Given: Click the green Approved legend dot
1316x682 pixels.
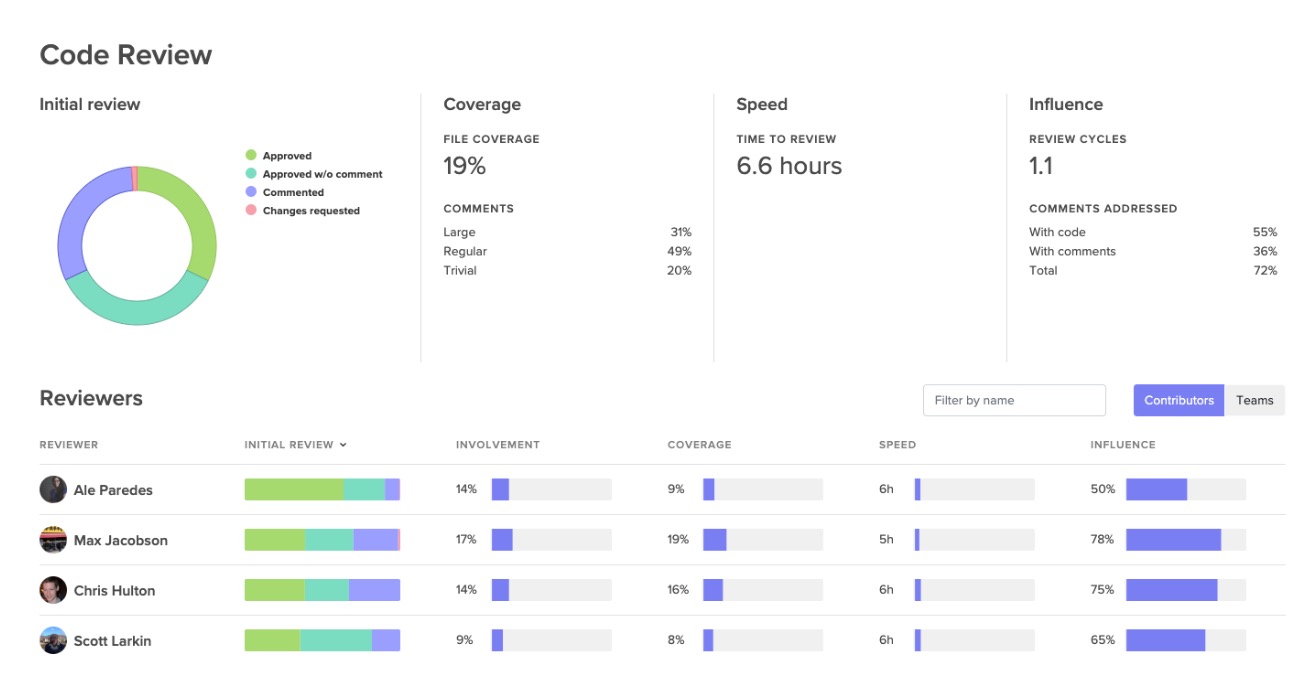Looking at the screenshot, I should 251,156.
